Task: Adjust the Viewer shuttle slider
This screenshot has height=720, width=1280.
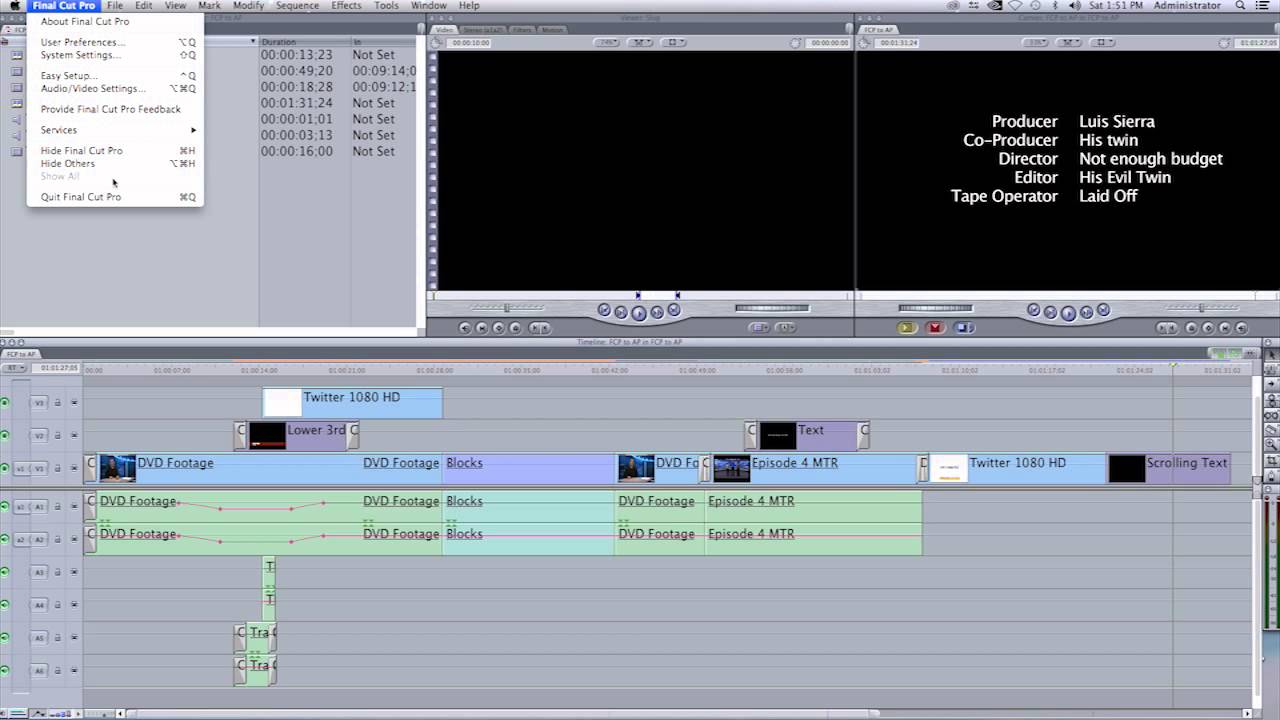Action: point(506,308)
